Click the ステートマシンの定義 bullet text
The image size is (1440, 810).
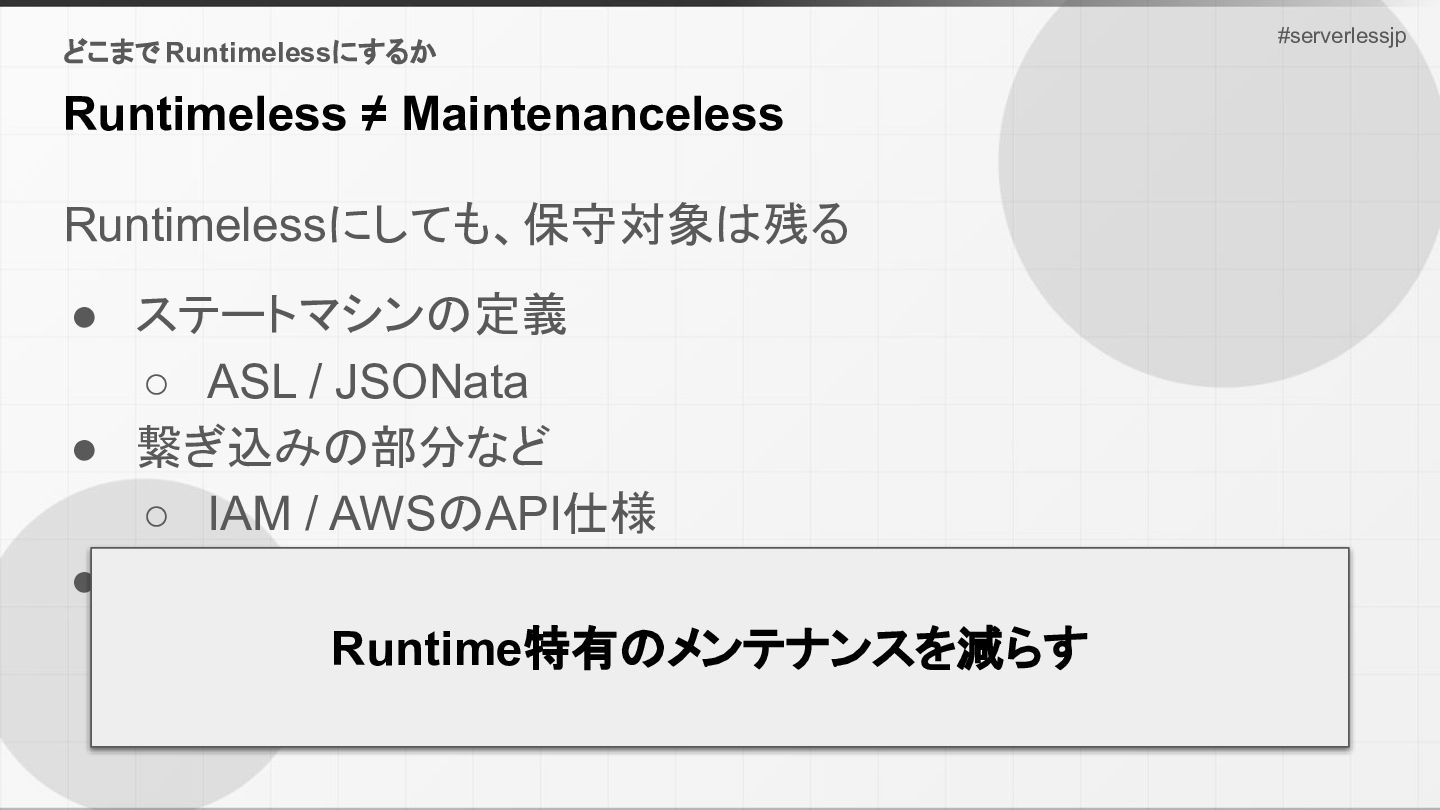352,315
